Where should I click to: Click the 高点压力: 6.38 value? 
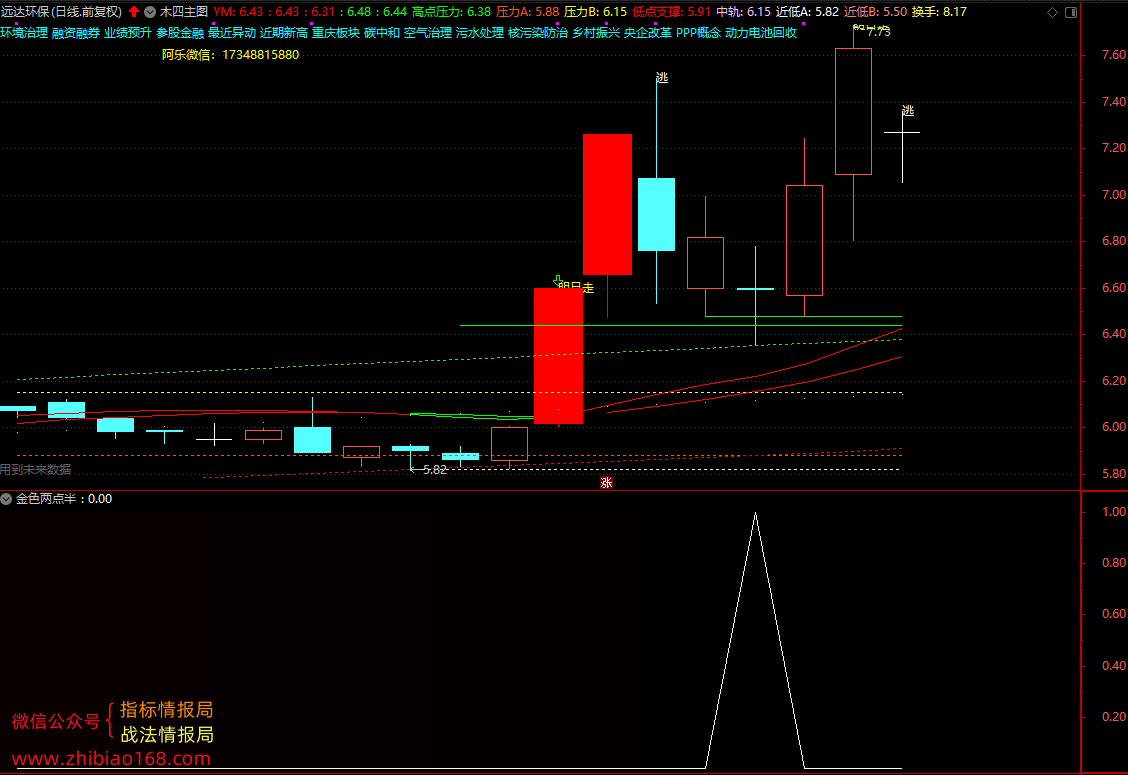point(451,12)
